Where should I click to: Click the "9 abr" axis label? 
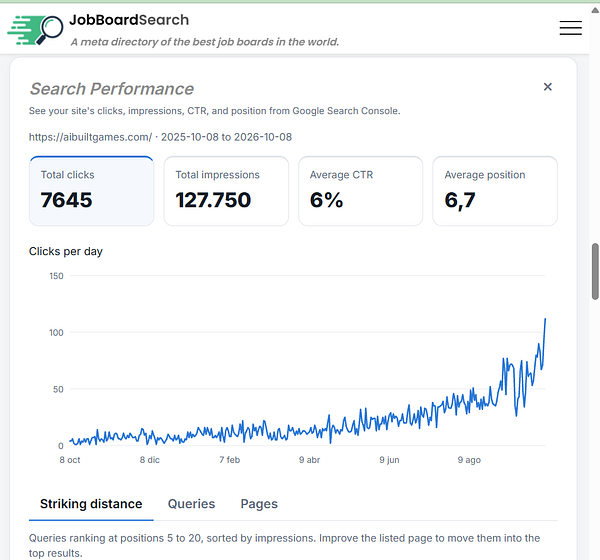(x=310, y=460)
